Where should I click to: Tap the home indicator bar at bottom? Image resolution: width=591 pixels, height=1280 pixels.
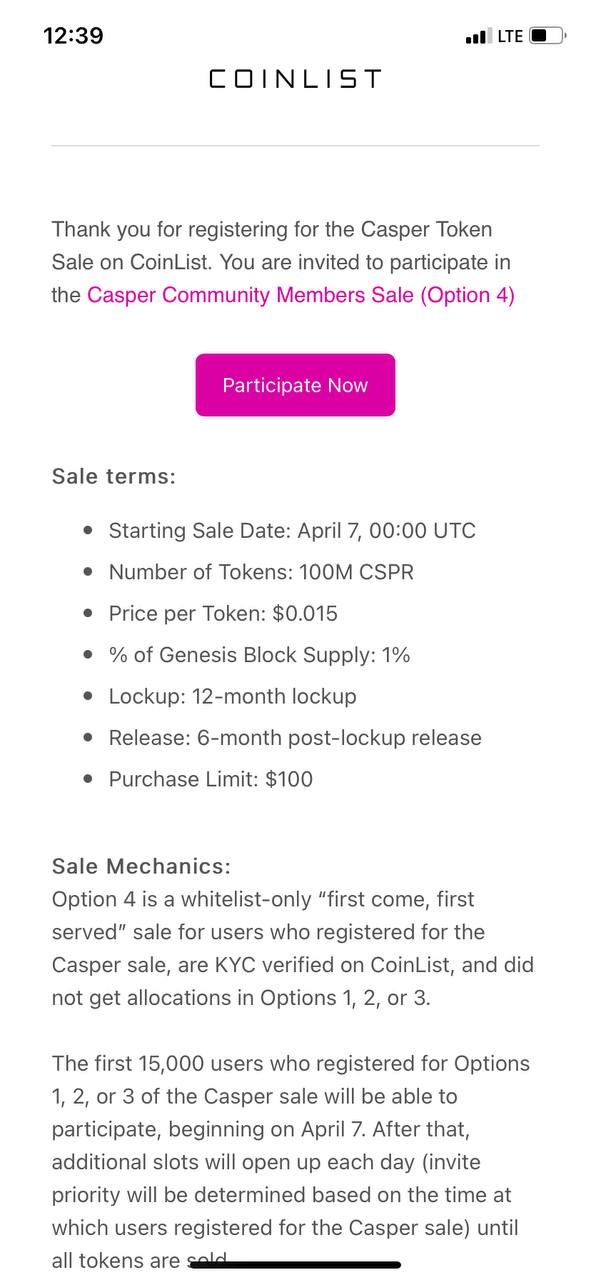pyautogui.click(x=296, y=1265)
